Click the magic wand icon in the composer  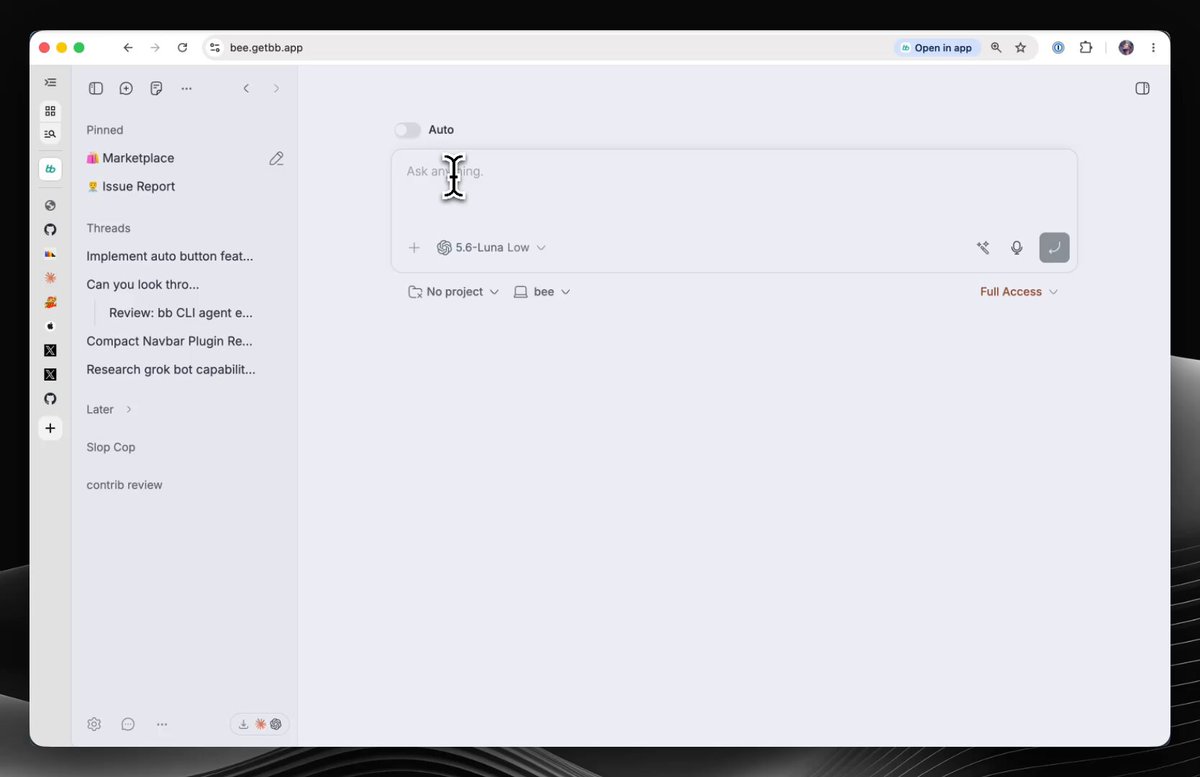click(x=983, y=248)
